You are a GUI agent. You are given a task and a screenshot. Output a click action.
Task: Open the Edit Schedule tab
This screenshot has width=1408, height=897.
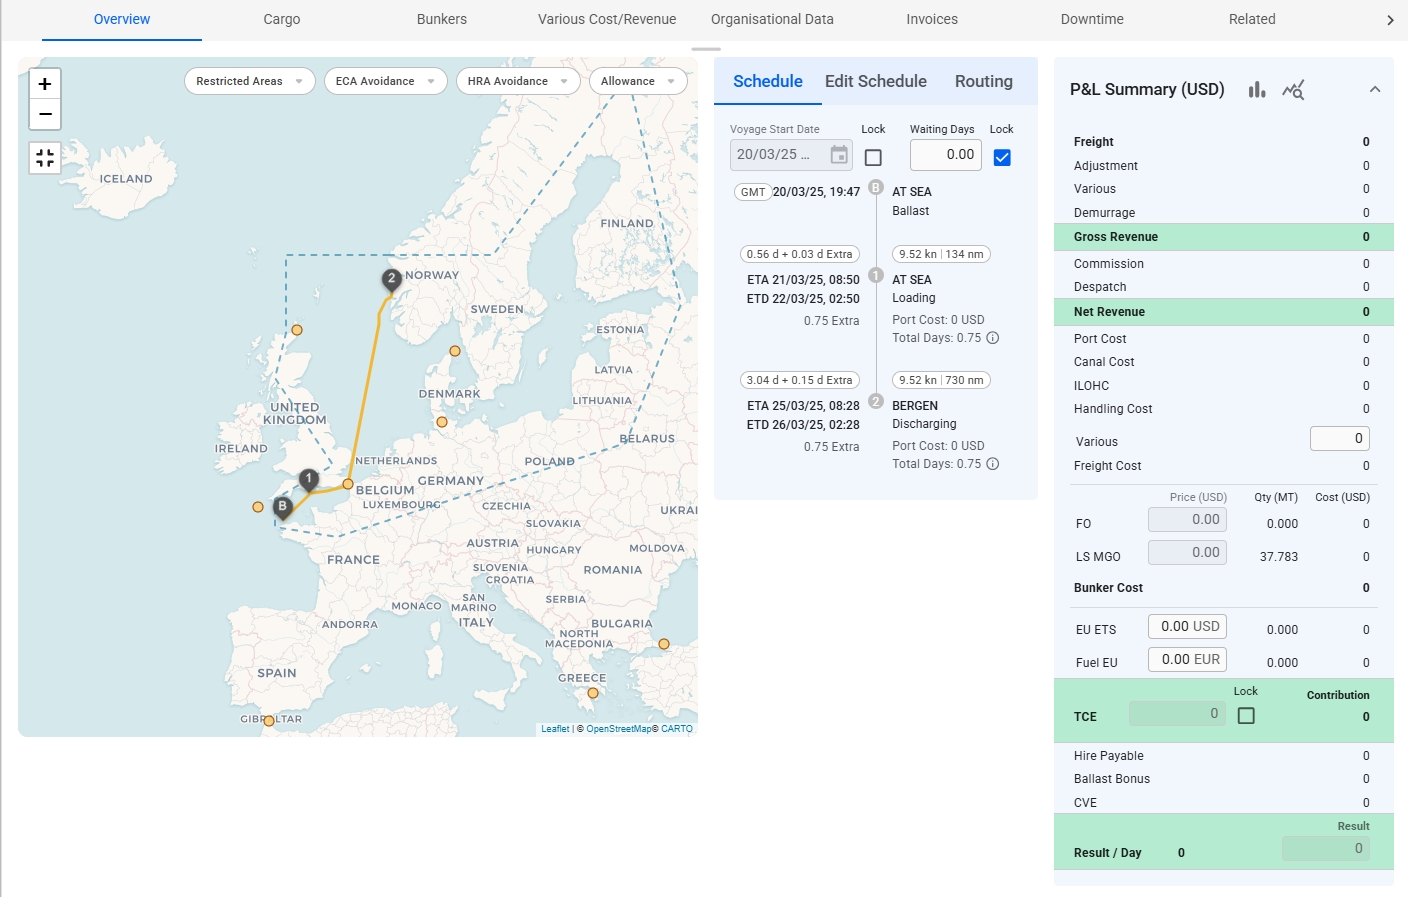875,82
